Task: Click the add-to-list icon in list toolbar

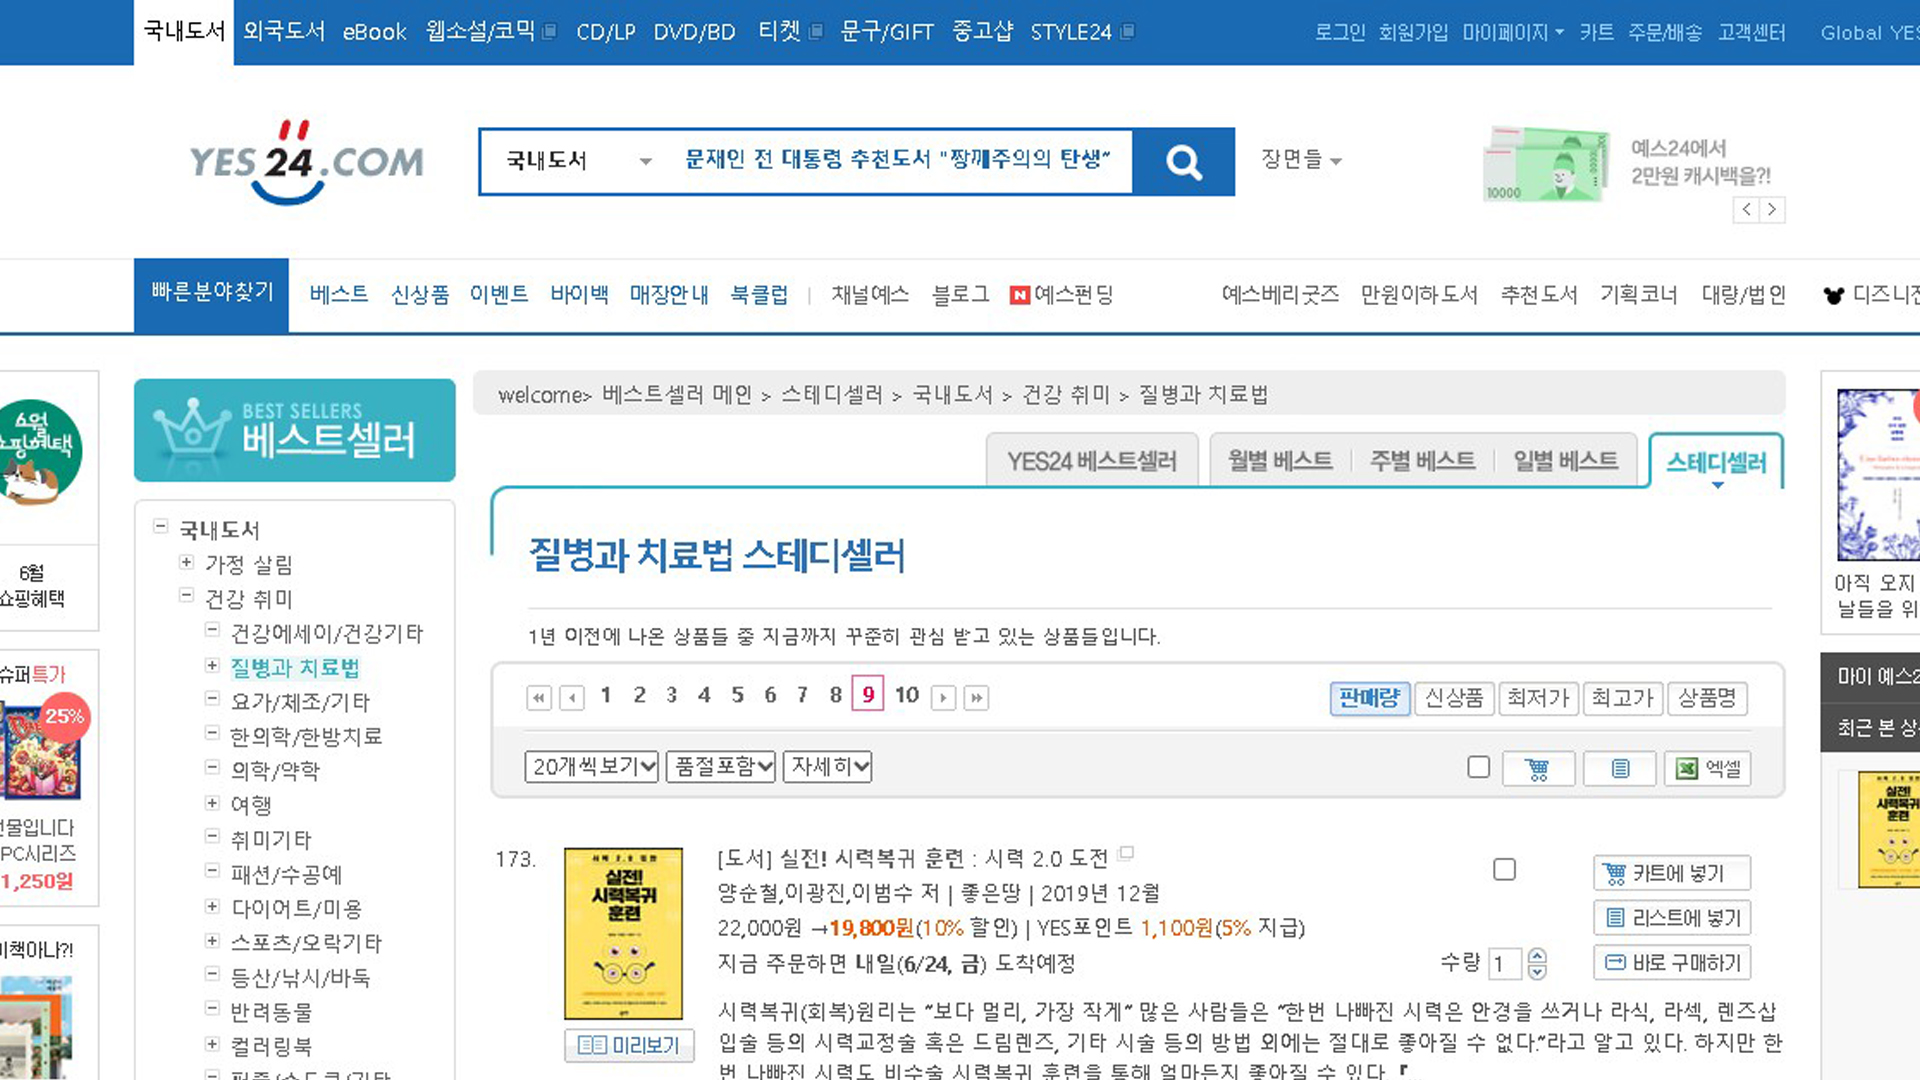Action: coord(1620,768)
